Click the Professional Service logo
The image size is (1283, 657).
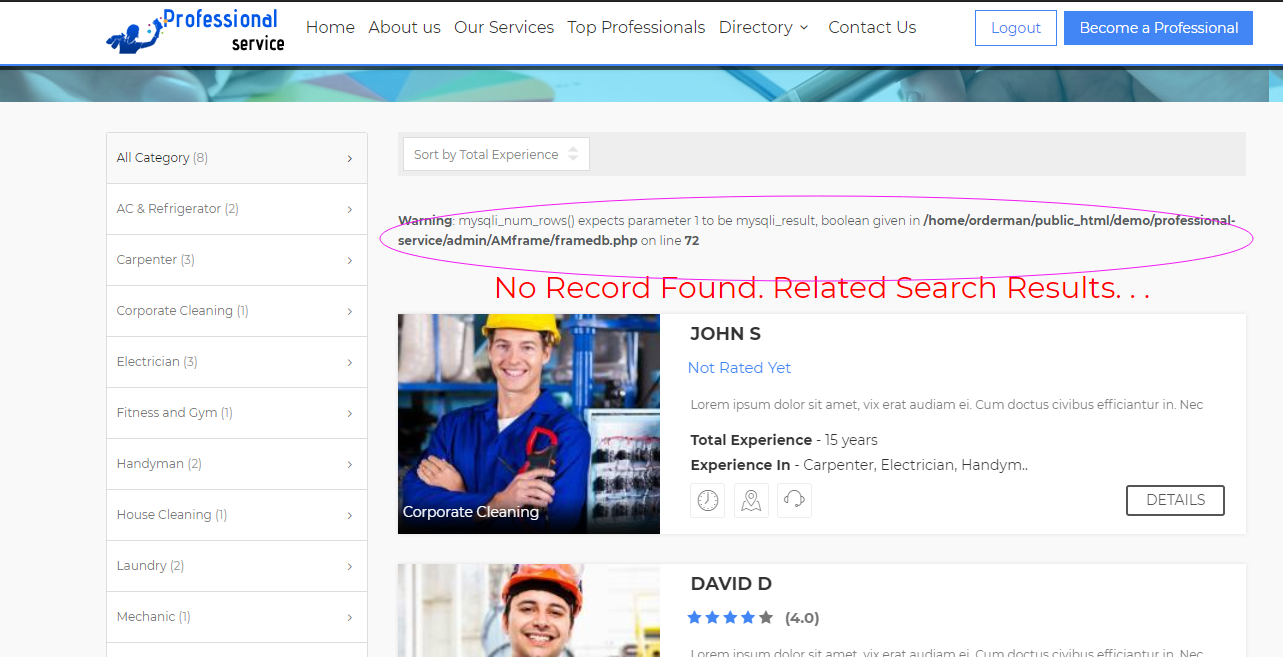click(x=195, y=31)
